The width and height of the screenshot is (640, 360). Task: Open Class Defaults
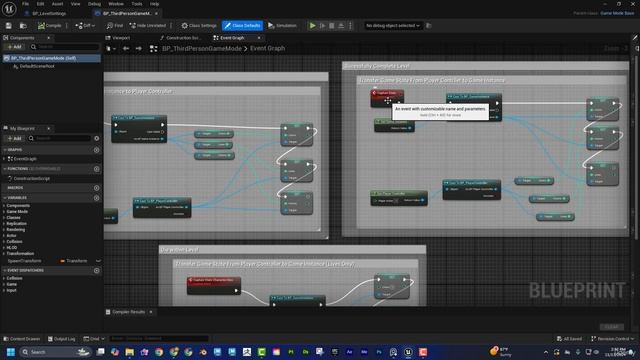(x=242, y=26)
